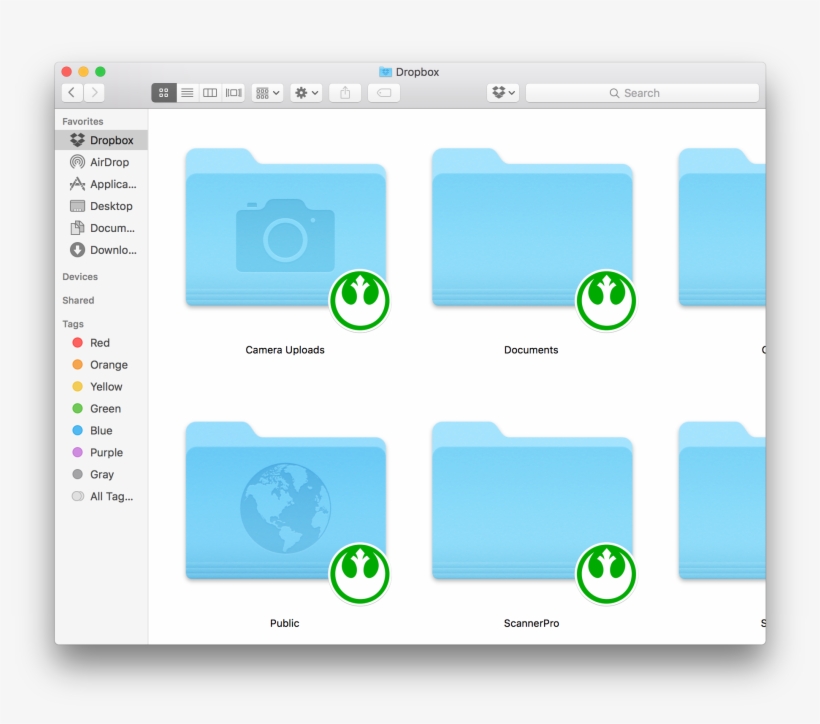Click the sync badge on Documents folder
820x724 pixels.
coord(606,301)
